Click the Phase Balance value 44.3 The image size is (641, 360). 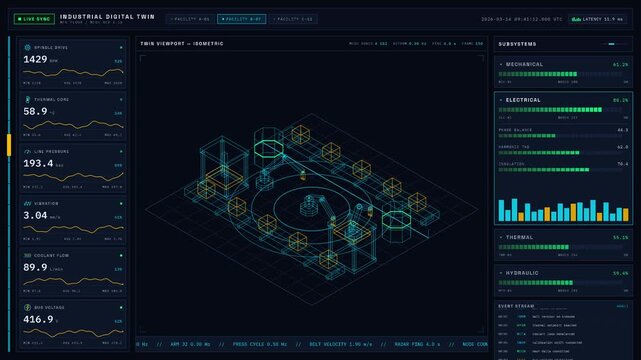623,130
